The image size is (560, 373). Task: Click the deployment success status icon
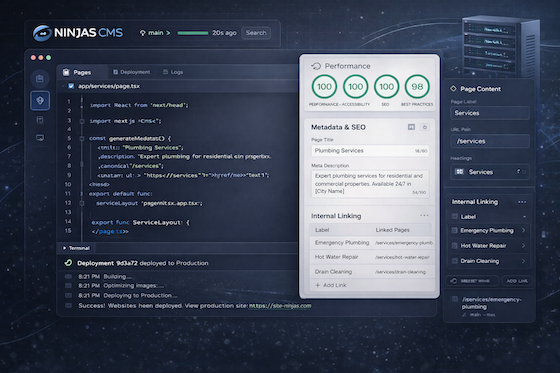click(x=68, y=263)
